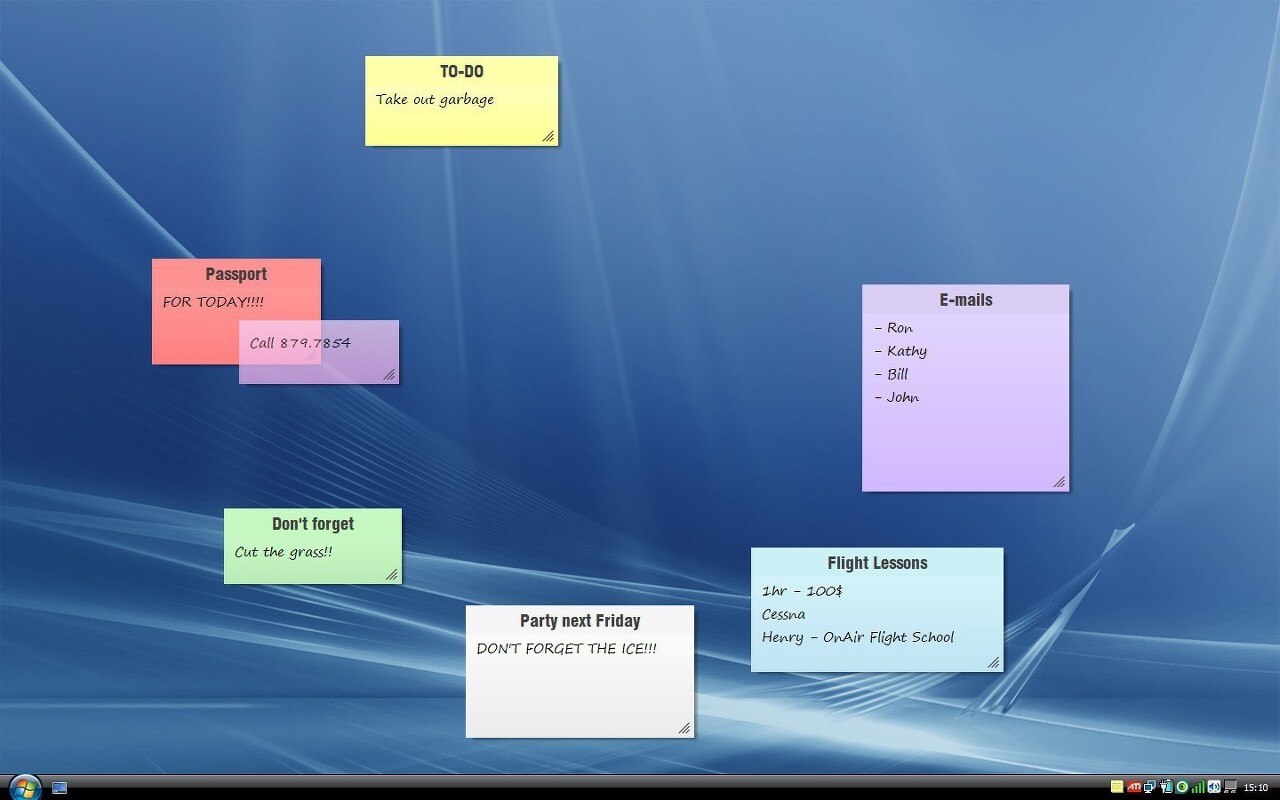The width and height of the screenshot is (1280, 800).
Task: Click the Passport note title
Action: tap(236, 274)
